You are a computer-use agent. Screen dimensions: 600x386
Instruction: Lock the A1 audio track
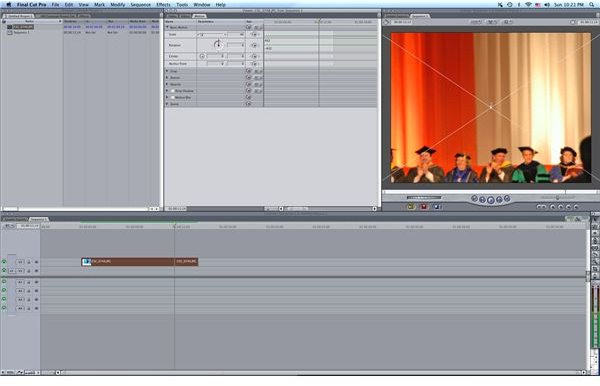click(x=29, y=282)
